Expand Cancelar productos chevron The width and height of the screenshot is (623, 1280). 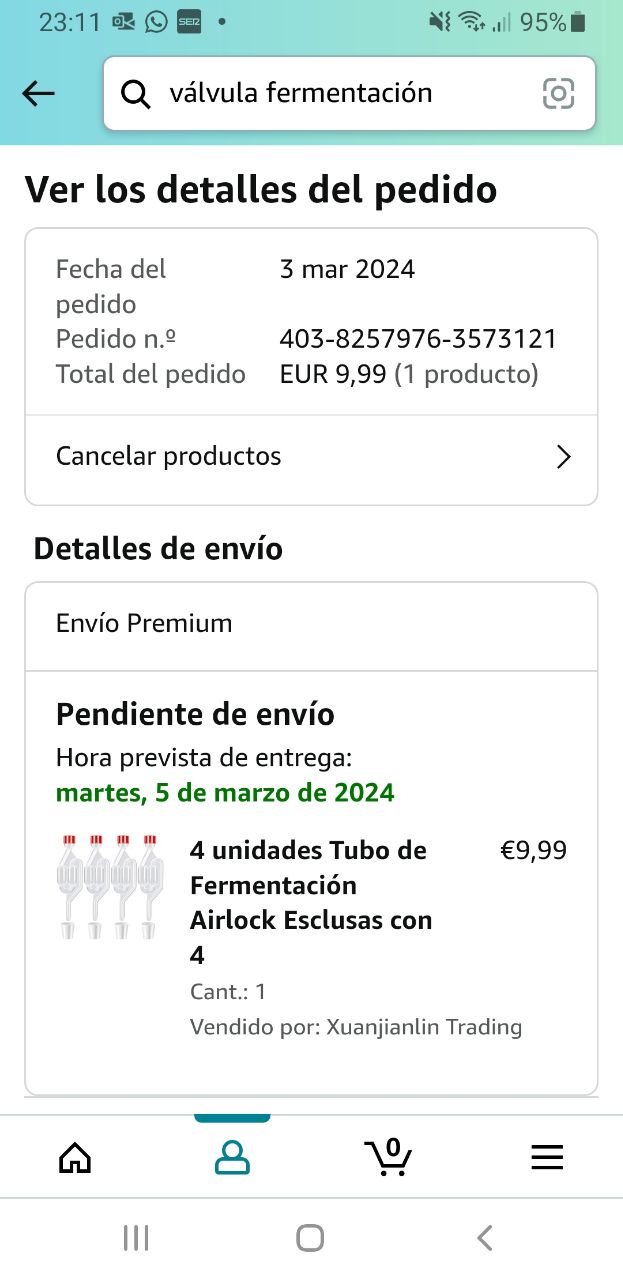[564, 458]
